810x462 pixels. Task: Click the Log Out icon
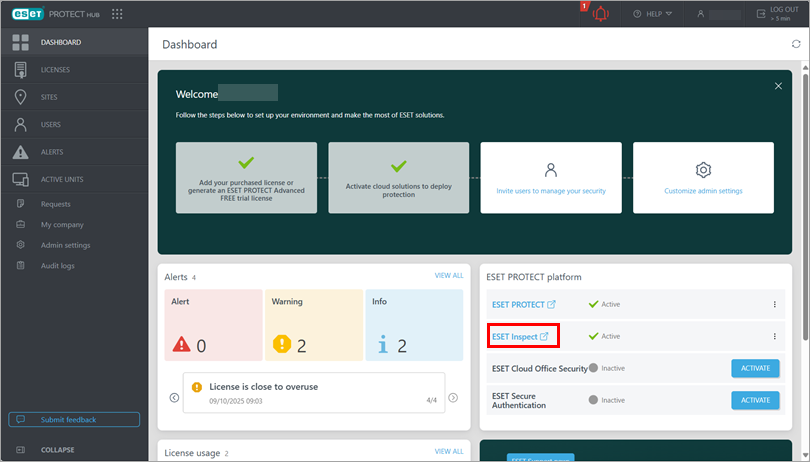pos(761,14)
